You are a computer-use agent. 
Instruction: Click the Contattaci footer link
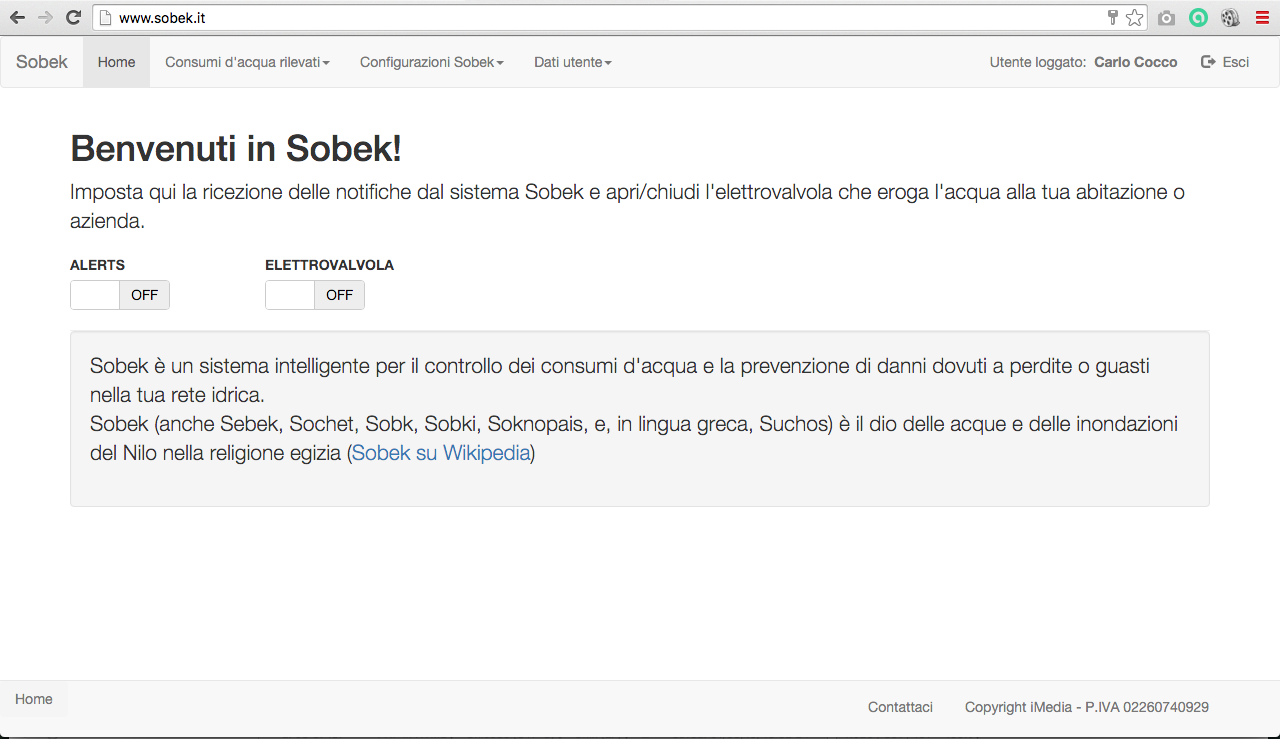(900, 707)
